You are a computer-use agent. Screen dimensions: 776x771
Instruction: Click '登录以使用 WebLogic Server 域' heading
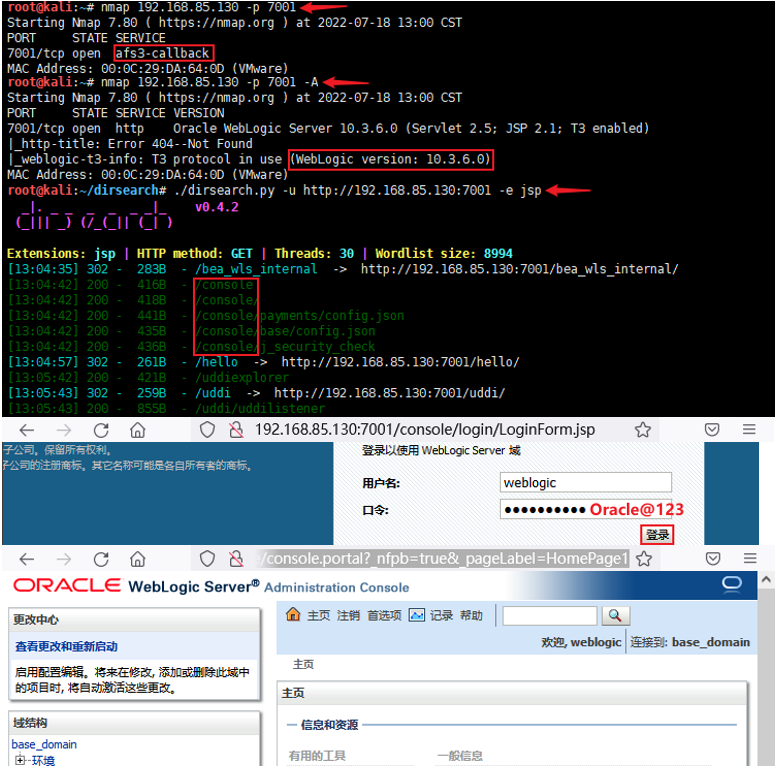click(x=441, y=450)
